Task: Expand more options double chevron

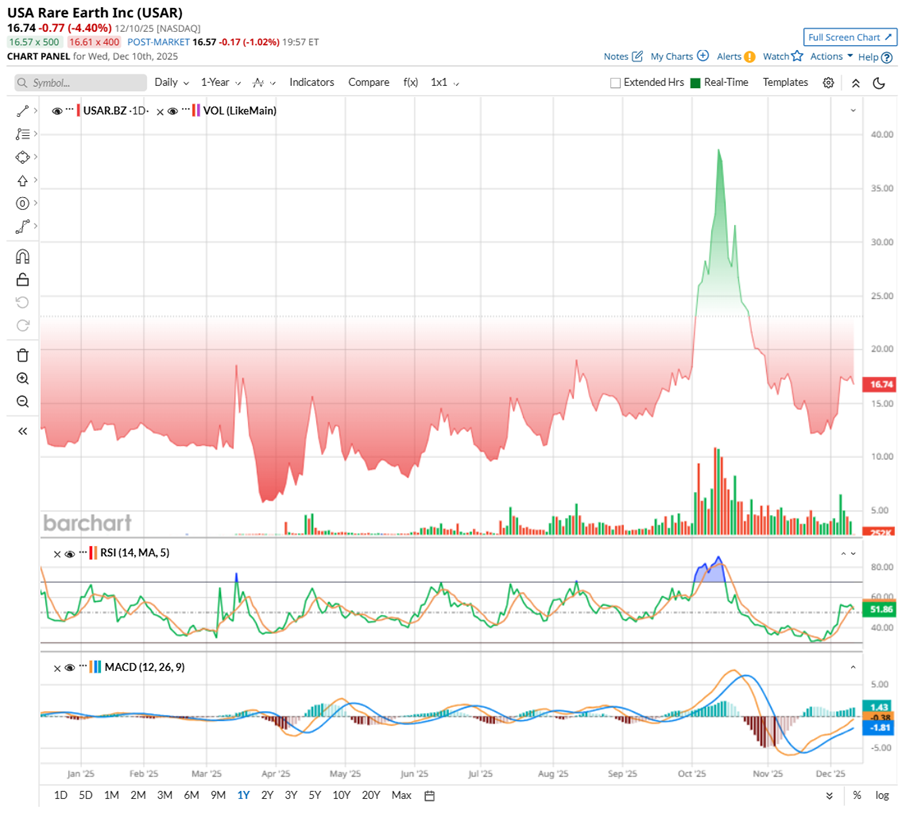Action: 829,796
